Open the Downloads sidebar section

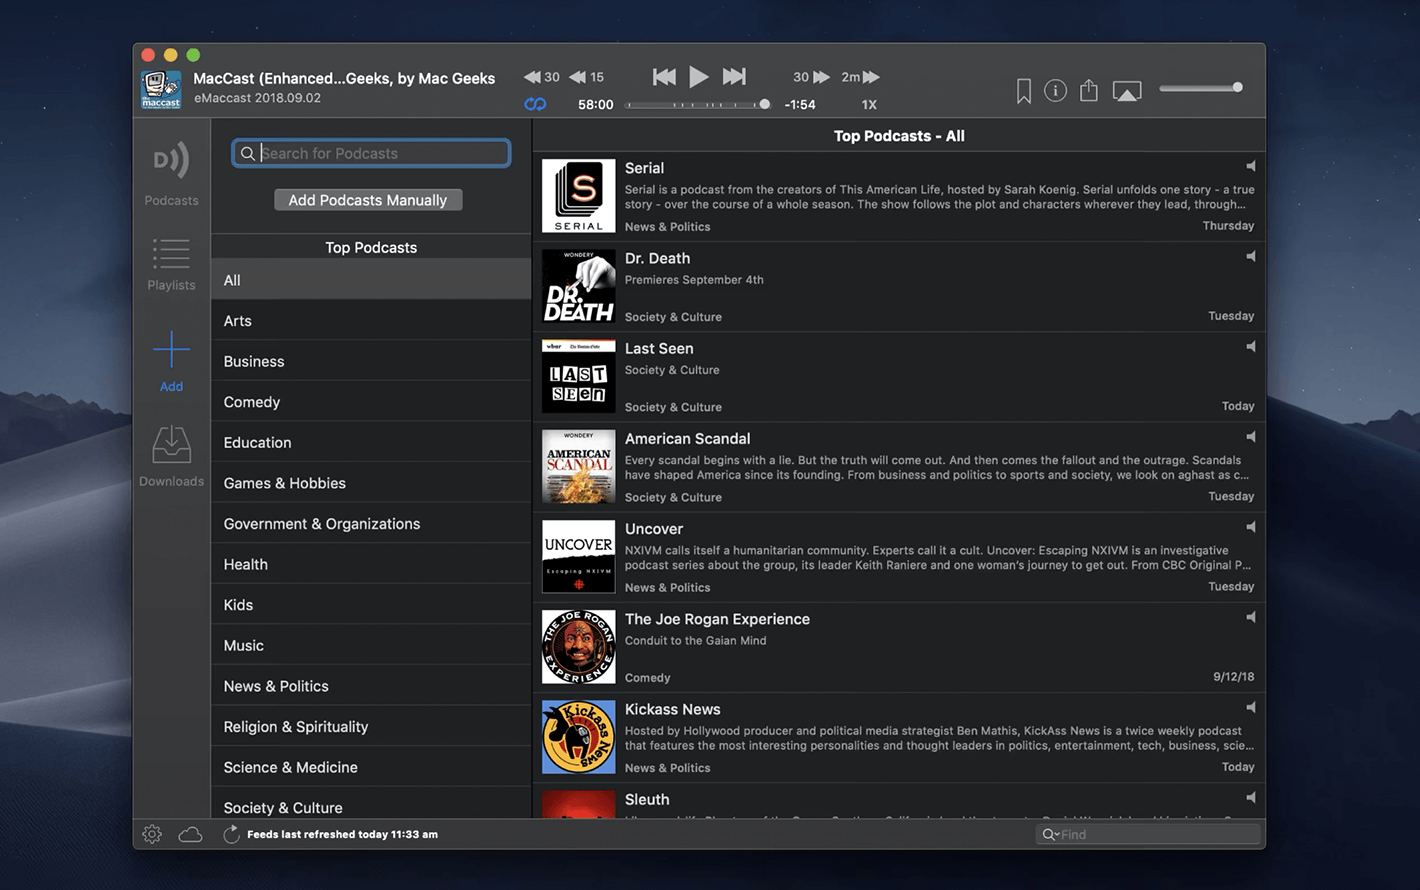(x=171, y=456)
